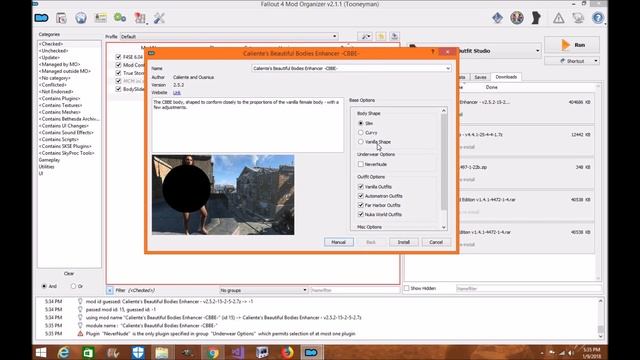This screenshot has width=640, height=360.
Task: Toggle the Show Hidden checkbox
Action: (x=407, y=288)
